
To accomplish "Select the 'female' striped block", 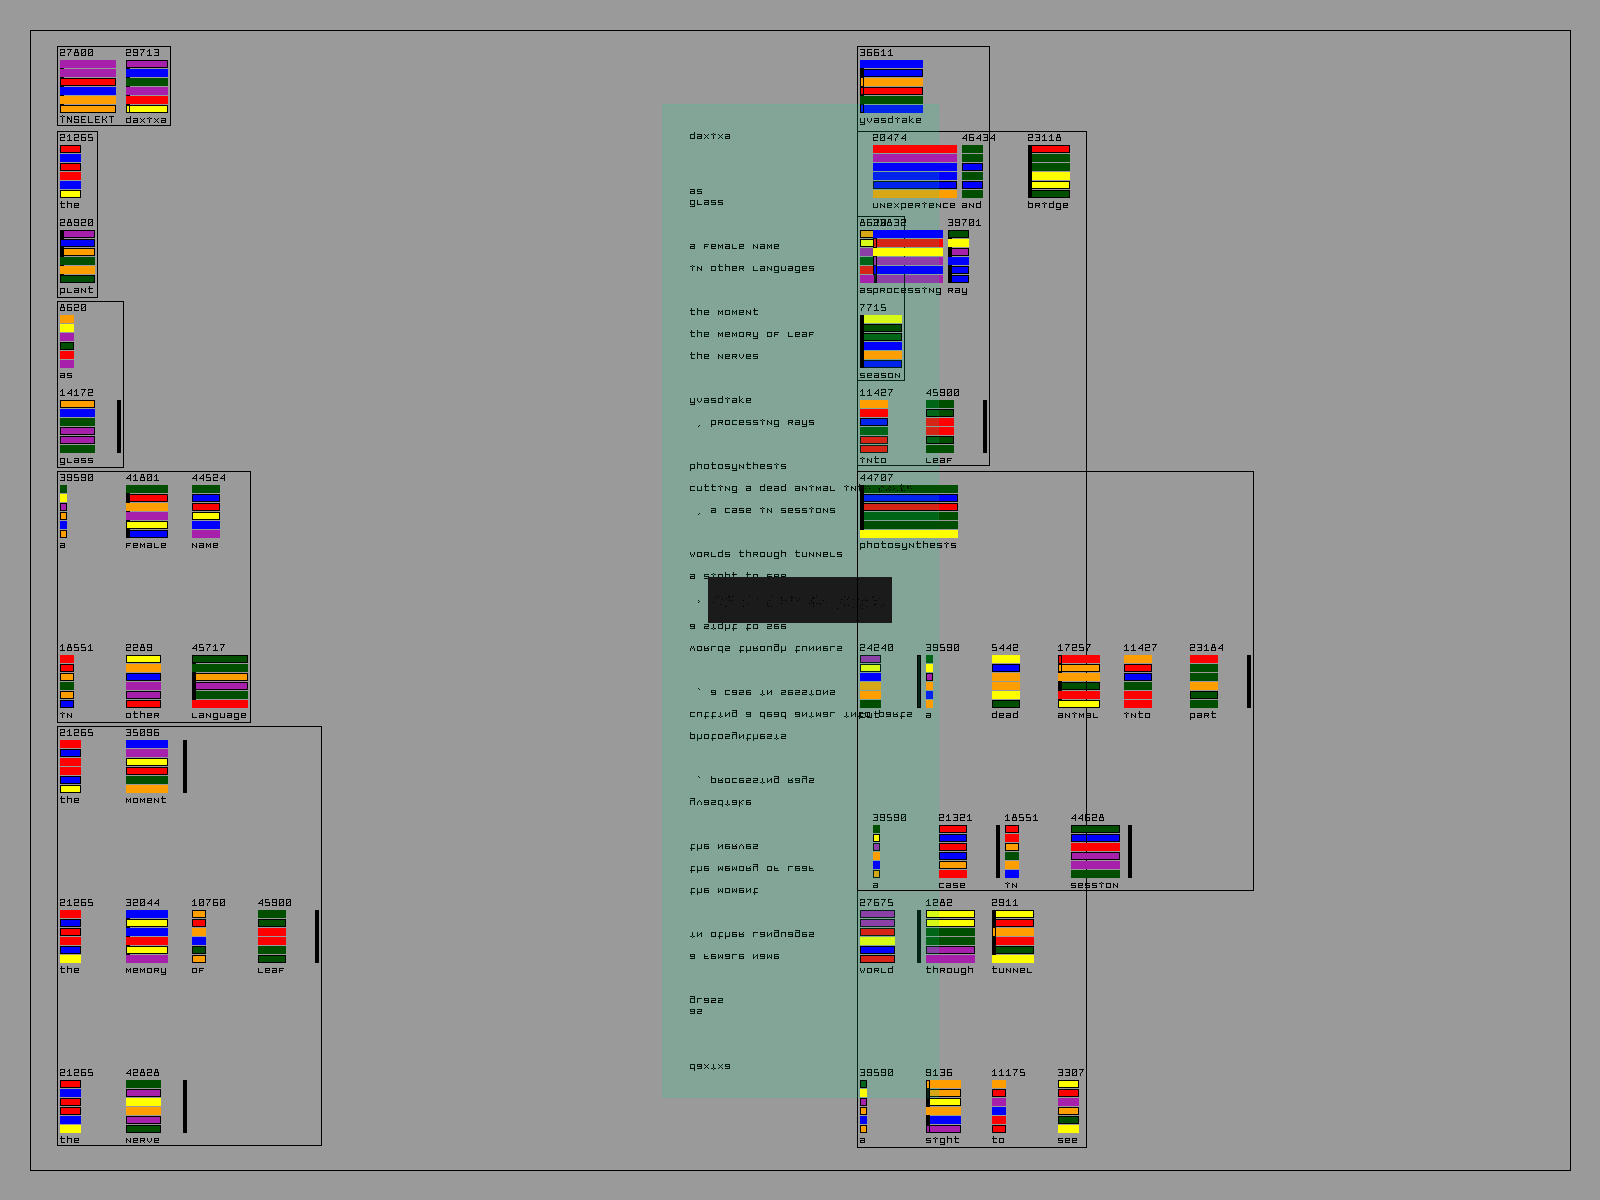I will click(146, 512).
